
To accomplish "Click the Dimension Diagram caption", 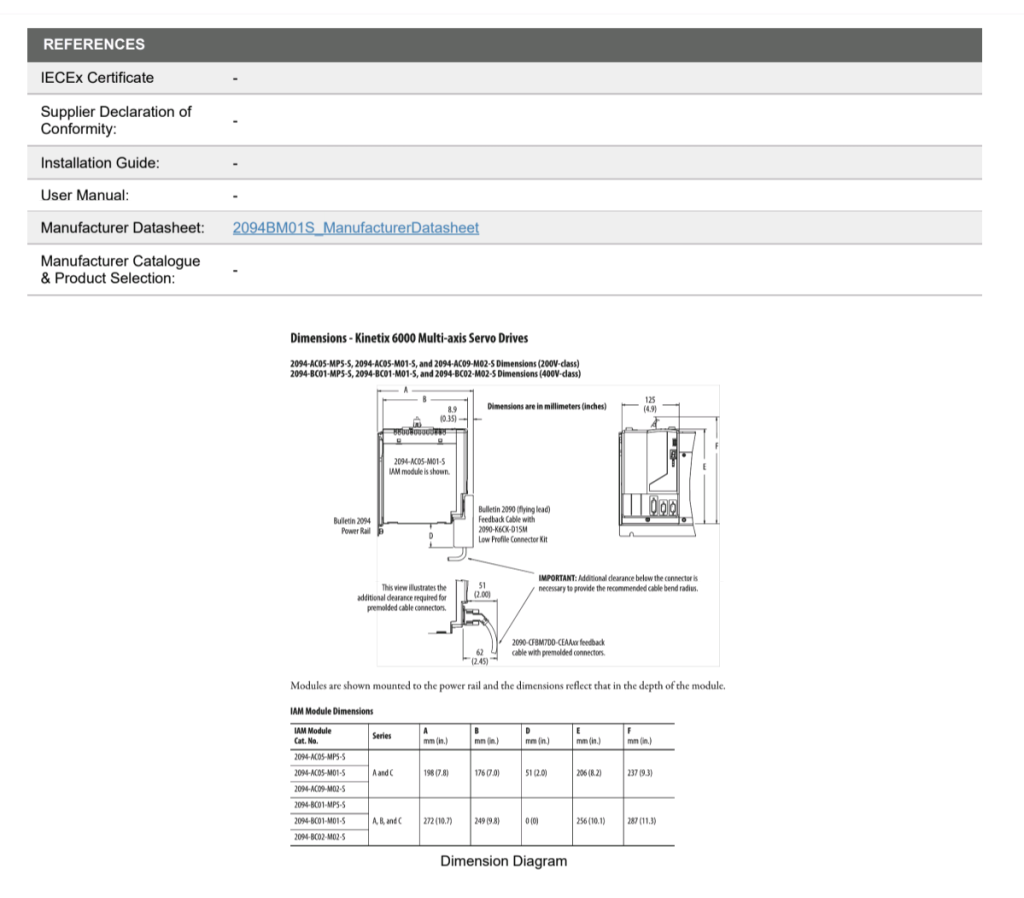I will pos(503,861).
